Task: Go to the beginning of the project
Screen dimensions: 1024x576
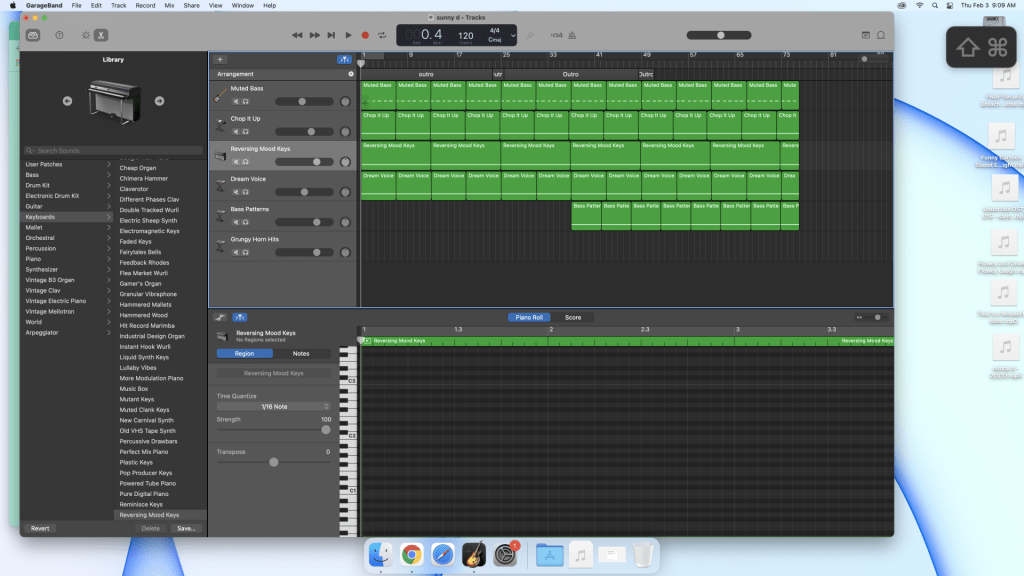Action: [x=331, y=35]
